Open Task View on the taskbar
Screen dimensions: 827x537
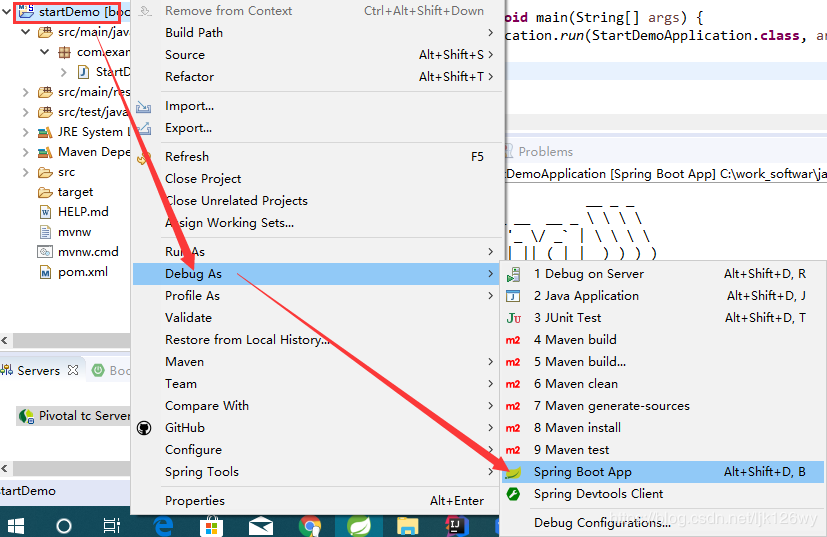coord(112,525)
